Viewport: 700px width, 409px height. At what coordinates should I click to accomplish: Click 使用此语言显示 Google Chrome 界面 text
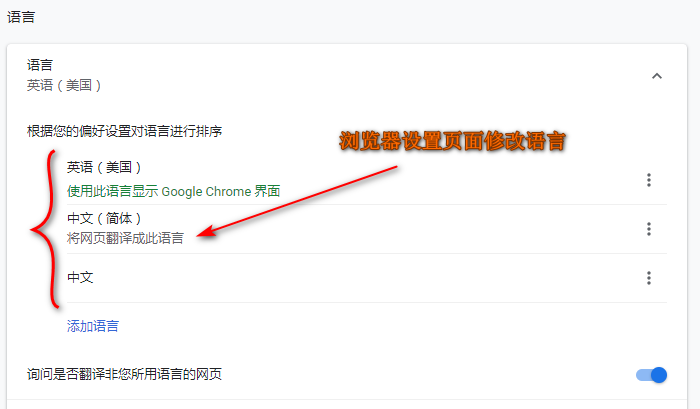click(174, 192)
